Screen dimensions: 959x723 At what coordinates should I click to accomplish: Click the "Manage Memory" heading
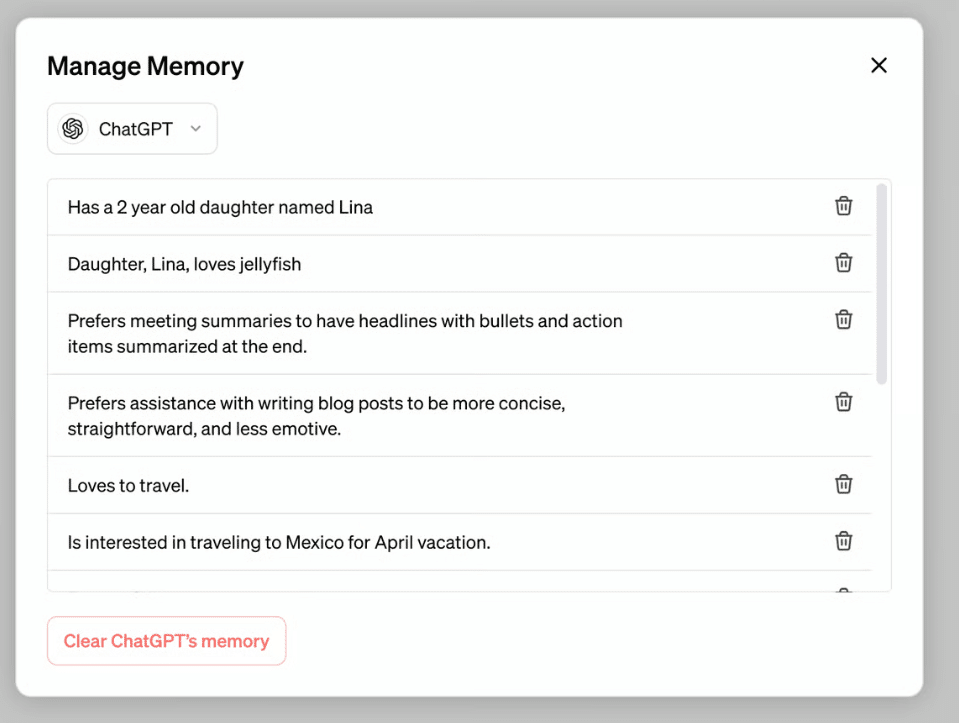tap(145, 67)
